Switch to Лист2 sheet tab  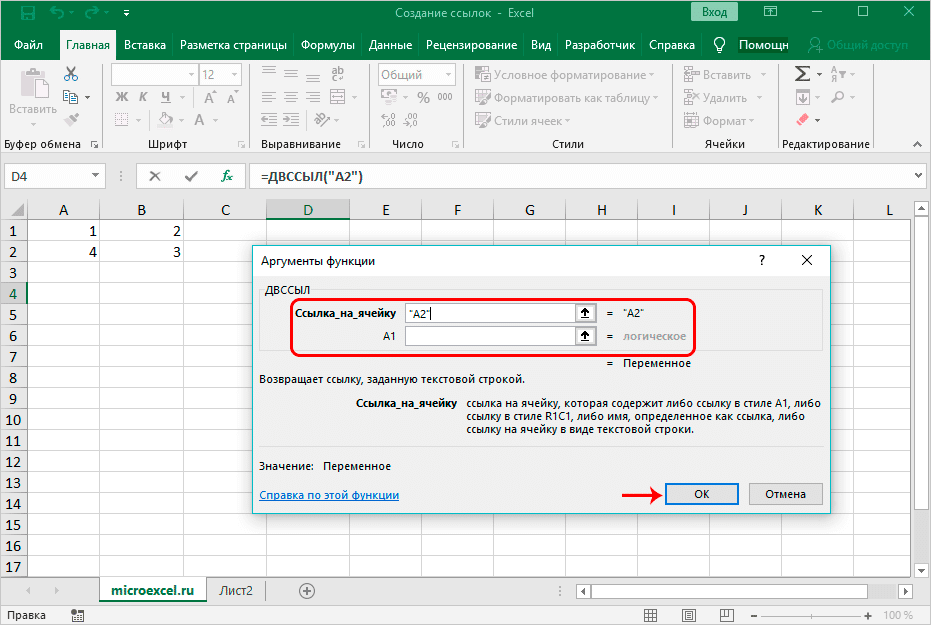tap(236, 591)
